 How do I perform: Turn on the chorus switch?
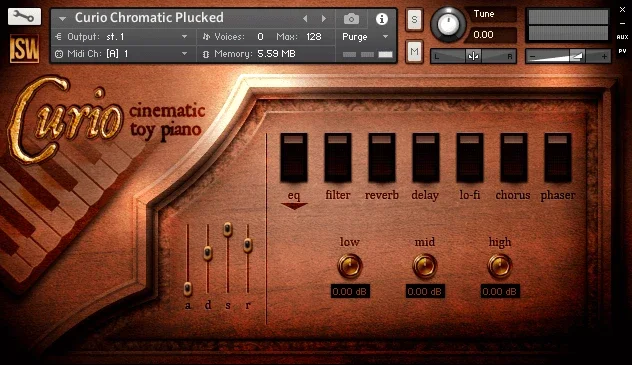(514, 158)
